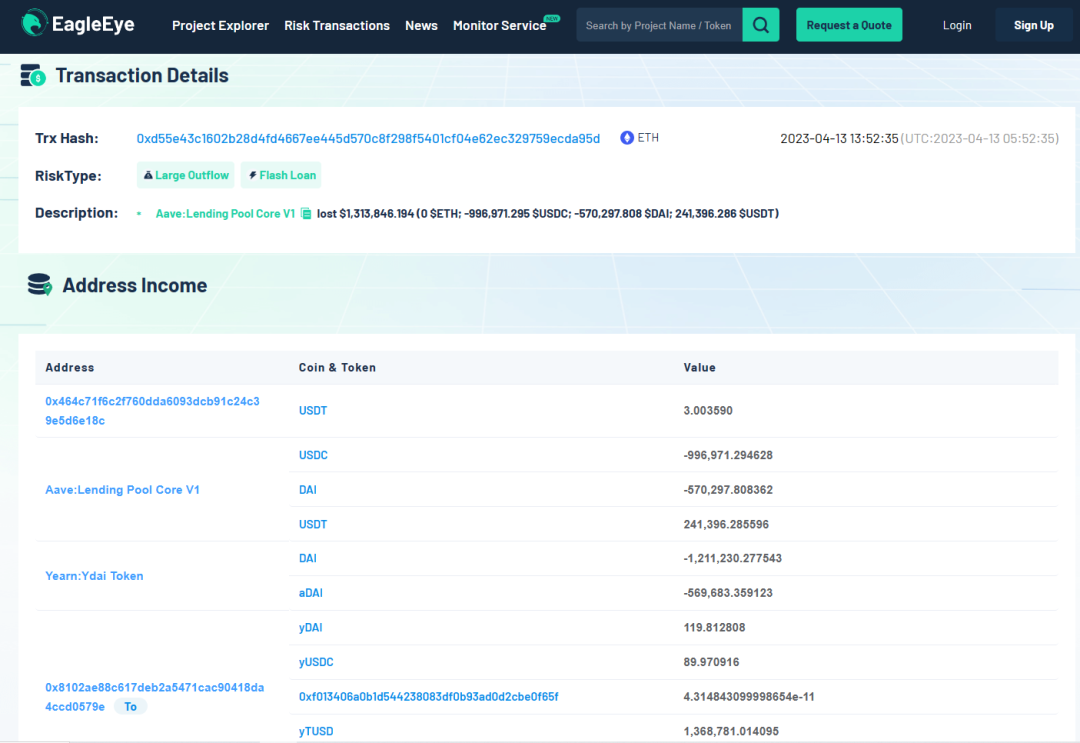
Task: Select the Flash Loan risk tag
Action: (x=281, y=175)
